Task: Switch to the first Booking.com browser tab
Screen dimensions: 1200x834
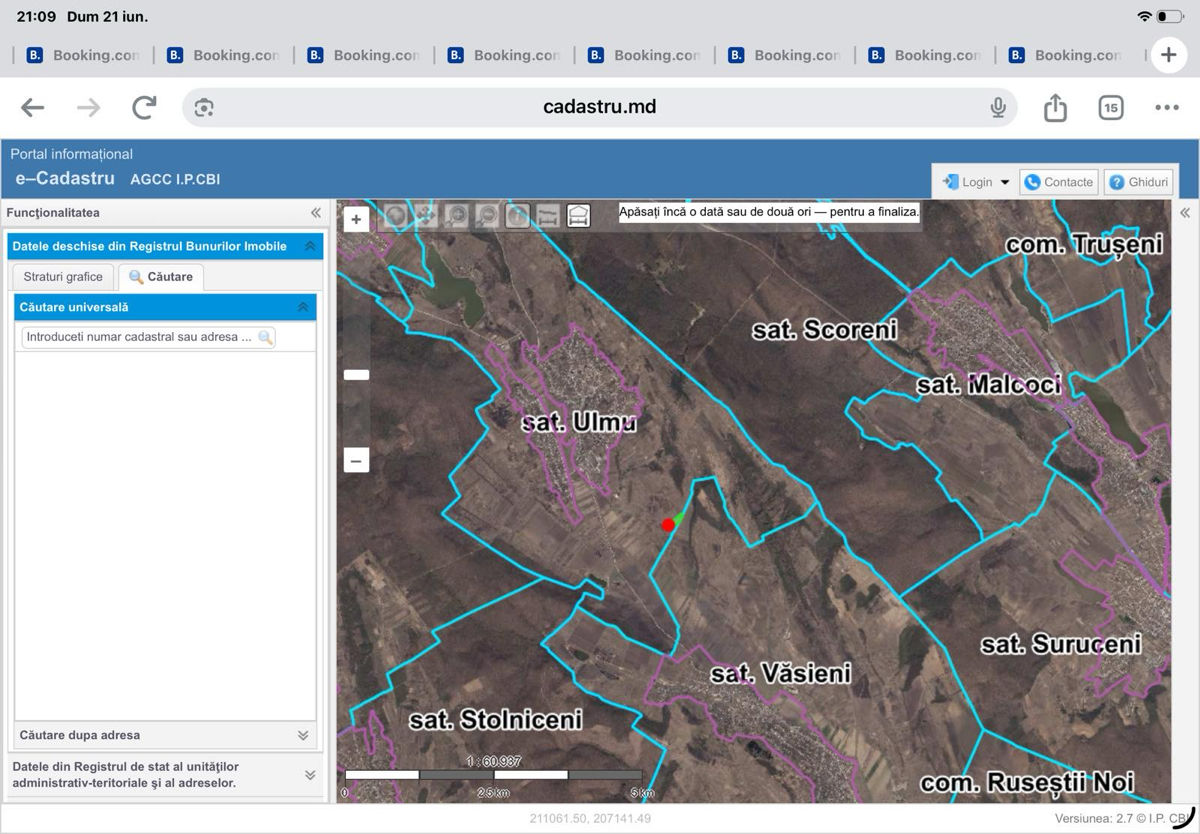Action: (x=82, y=55)
